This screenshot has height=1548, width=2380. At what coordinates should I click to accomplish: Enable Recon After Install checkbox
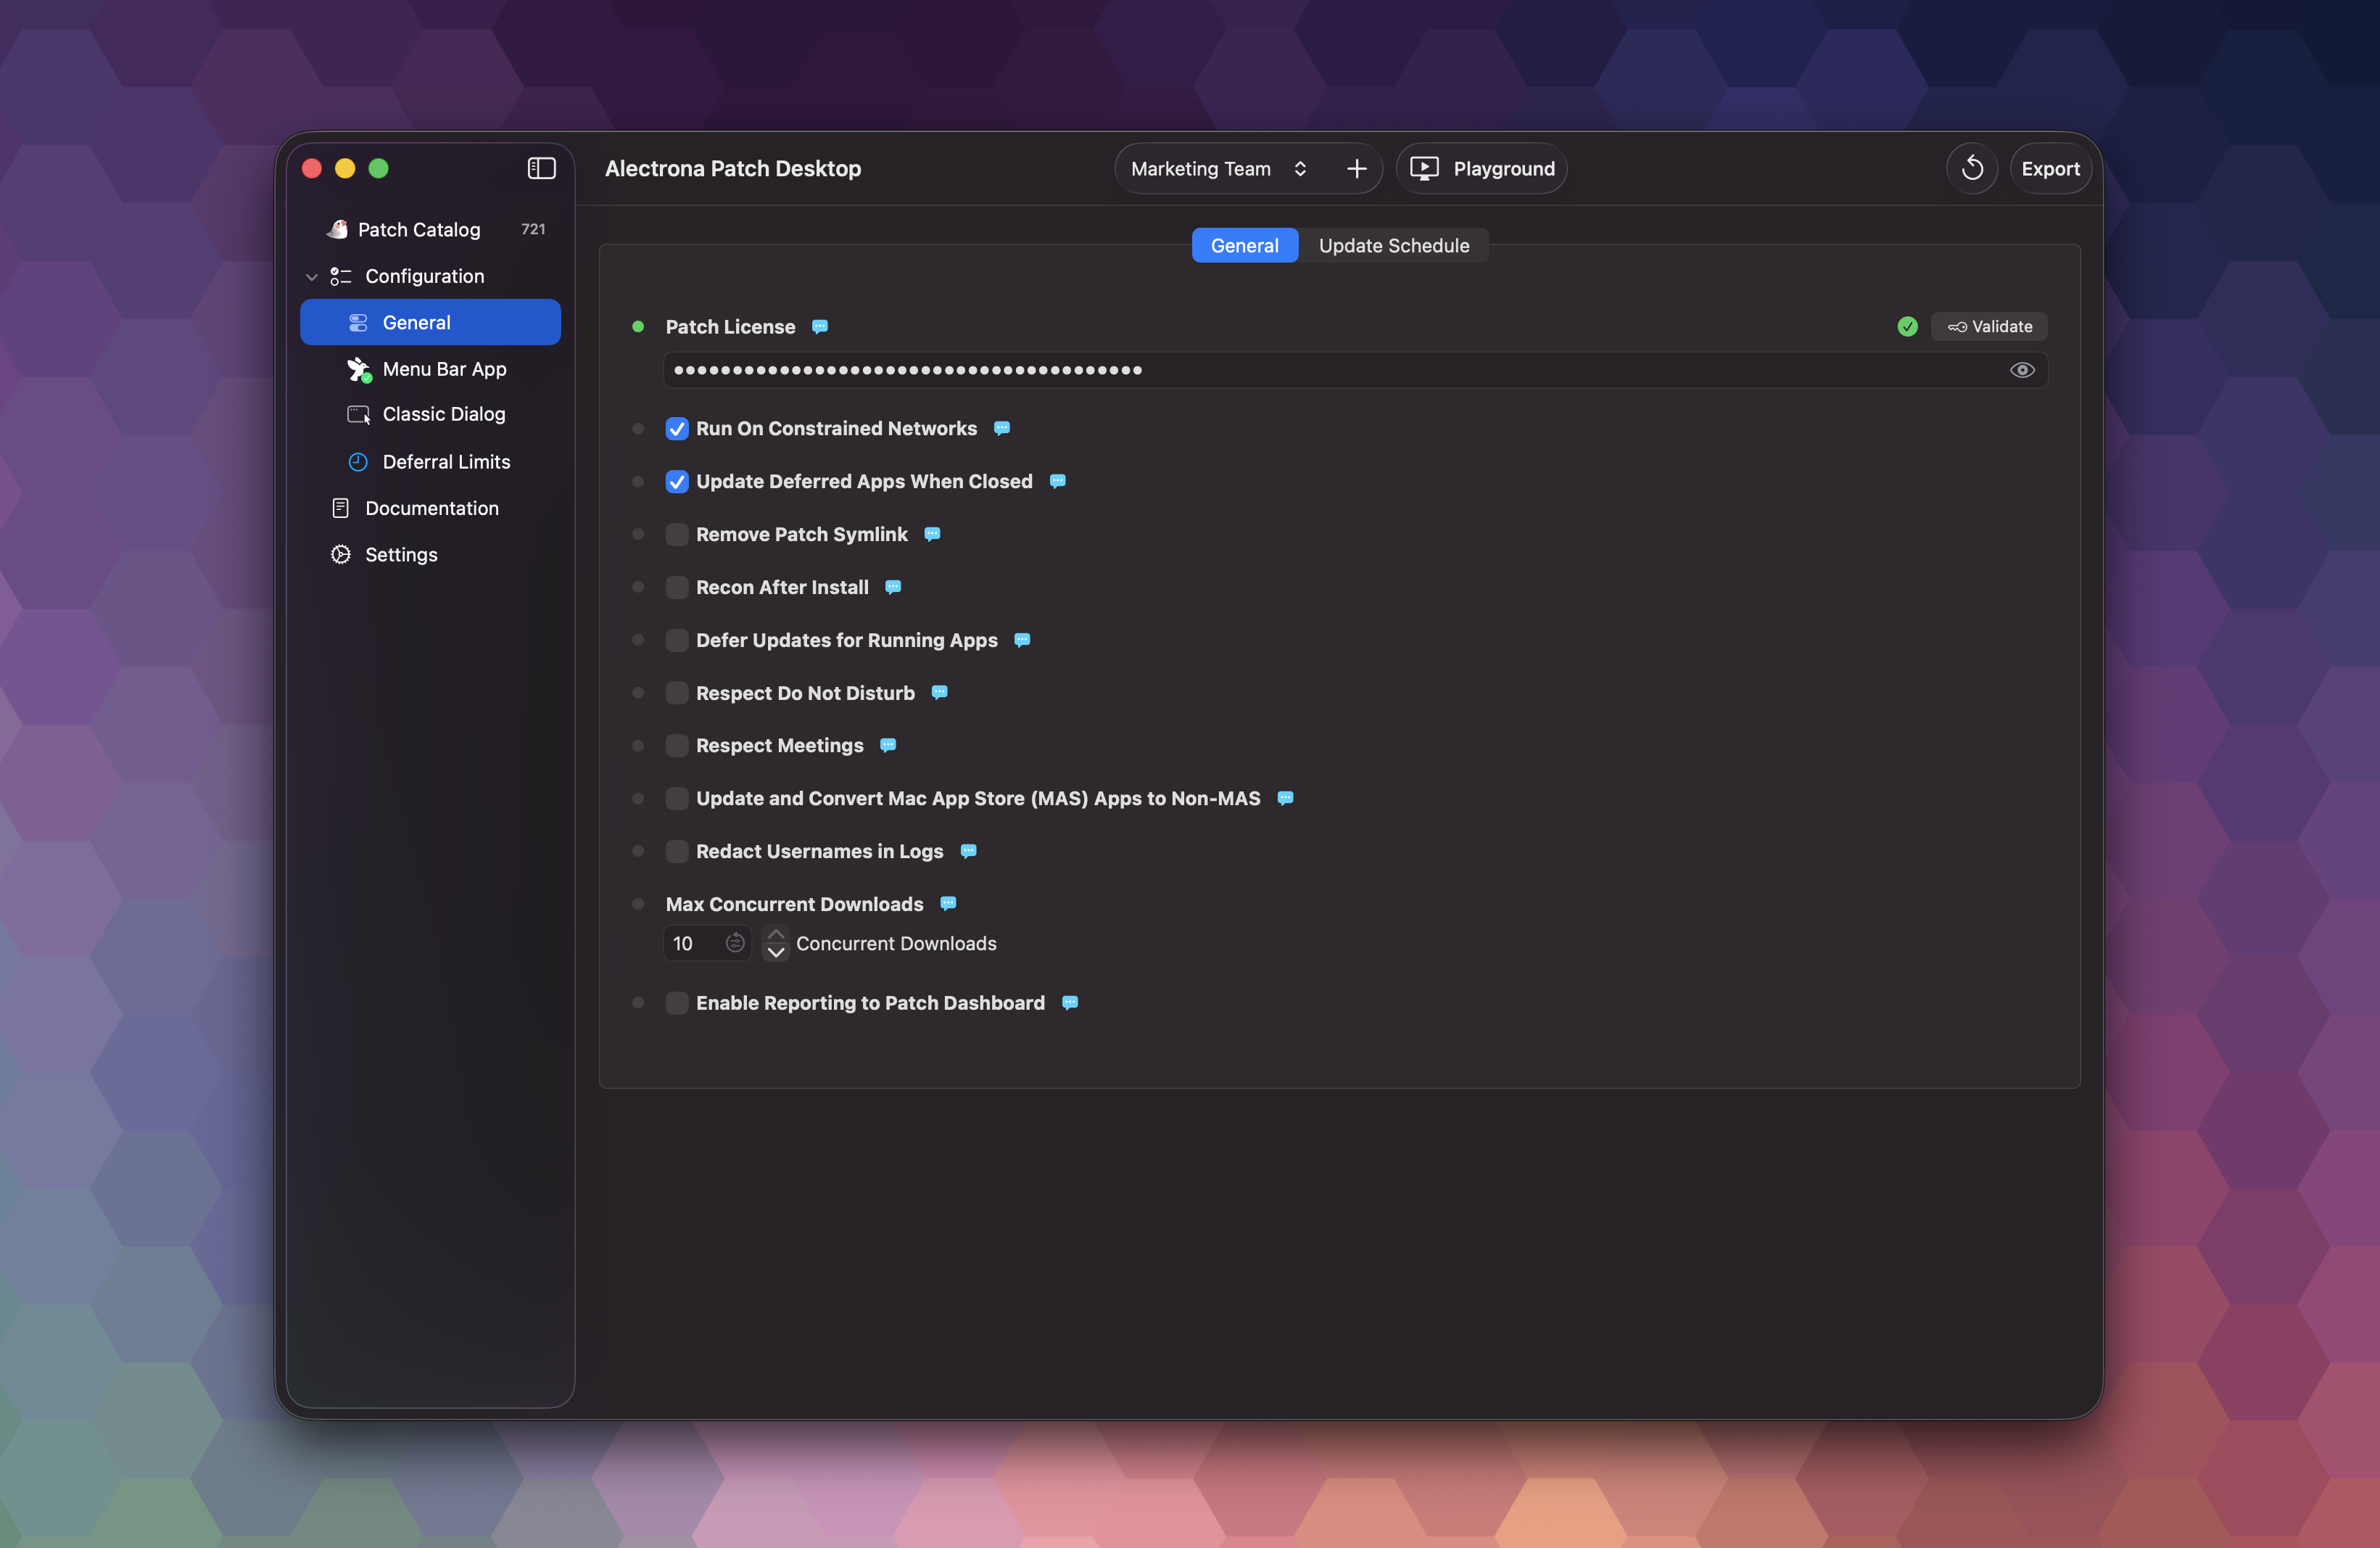677,587
